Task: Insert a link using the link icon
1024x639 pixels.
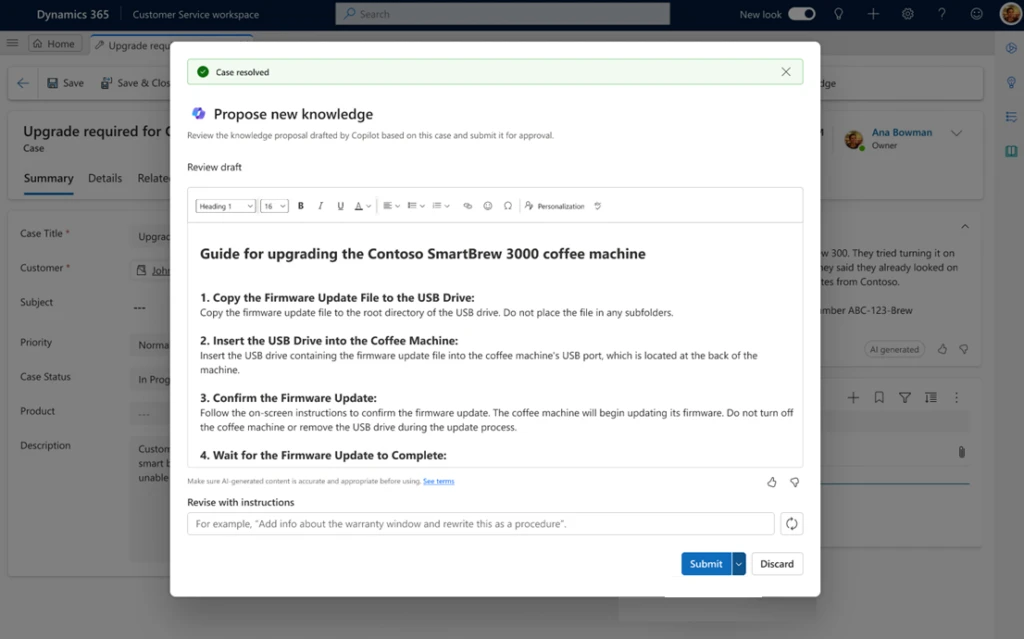Action: 467,206
